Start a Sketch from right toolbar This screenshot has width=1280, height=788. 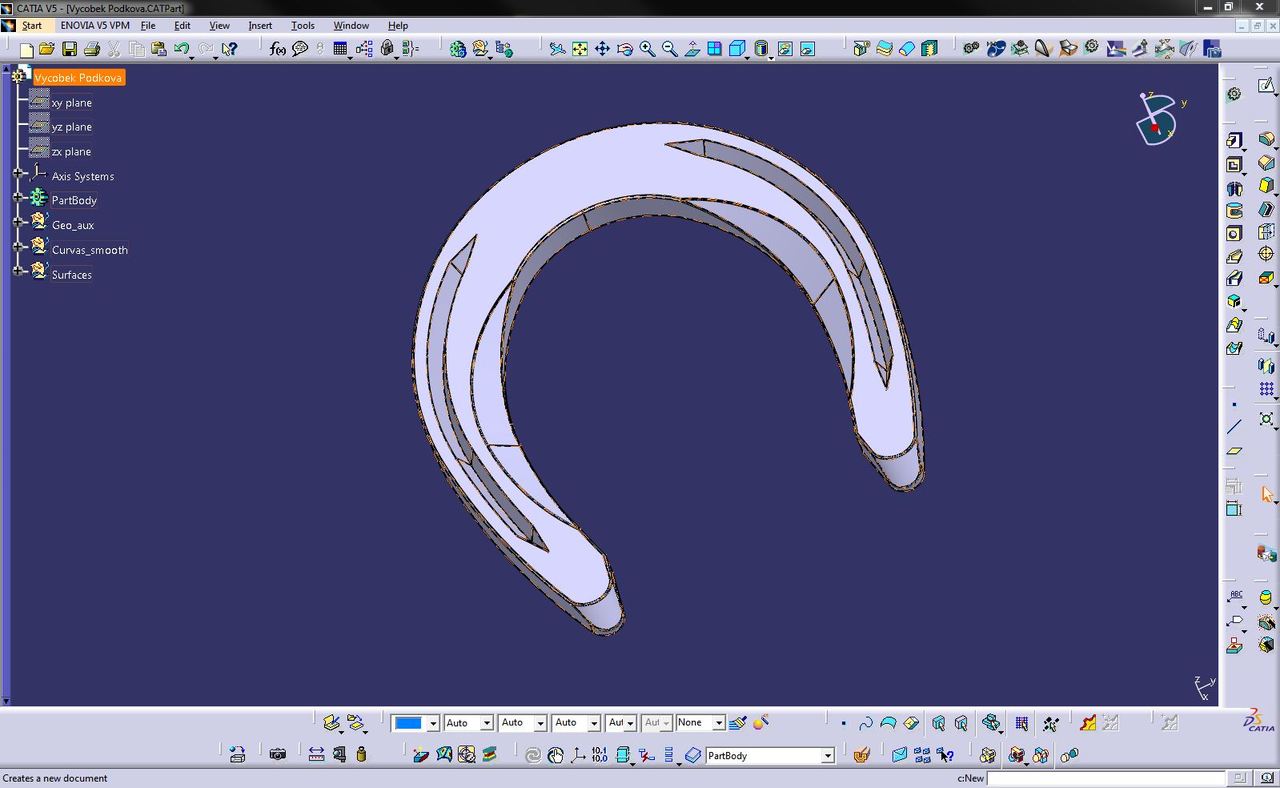pos(1266,87)
